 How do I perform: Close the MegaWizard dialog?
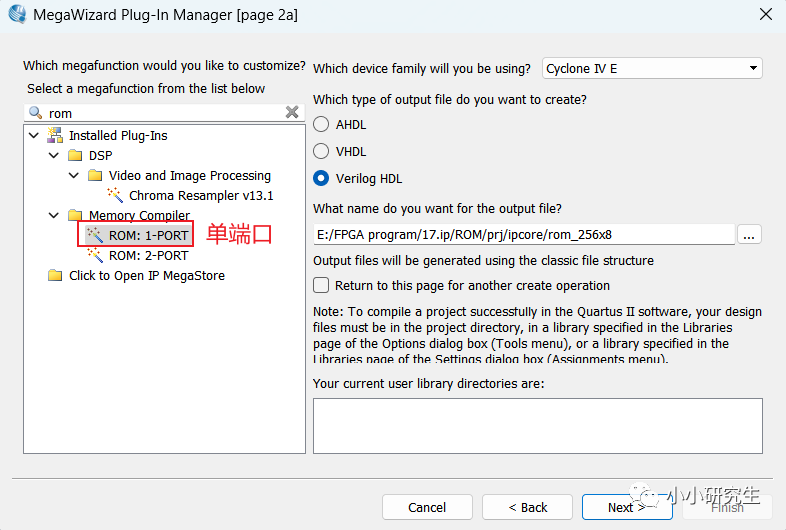[766, 14]
